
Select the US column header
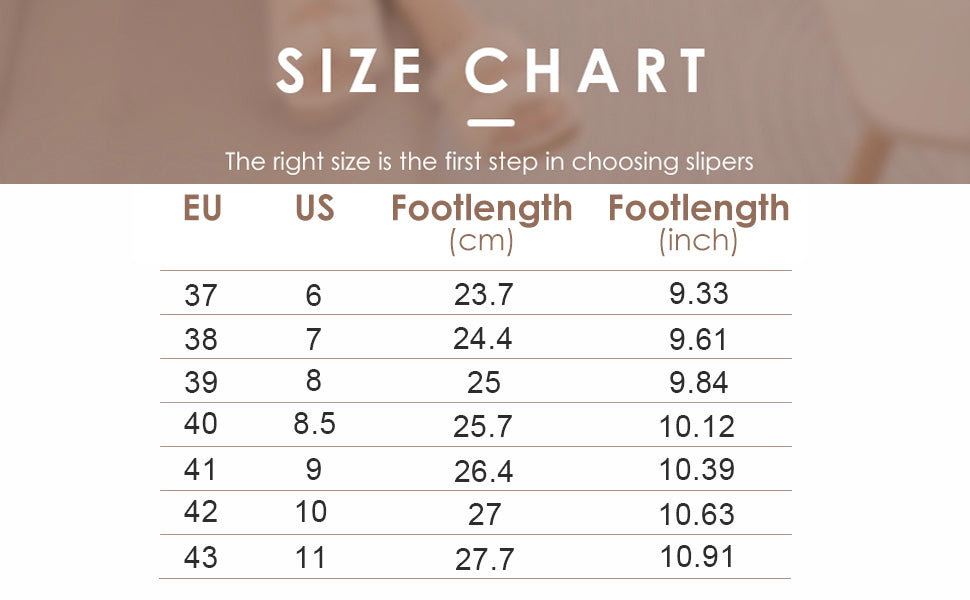tap(314, 208)
